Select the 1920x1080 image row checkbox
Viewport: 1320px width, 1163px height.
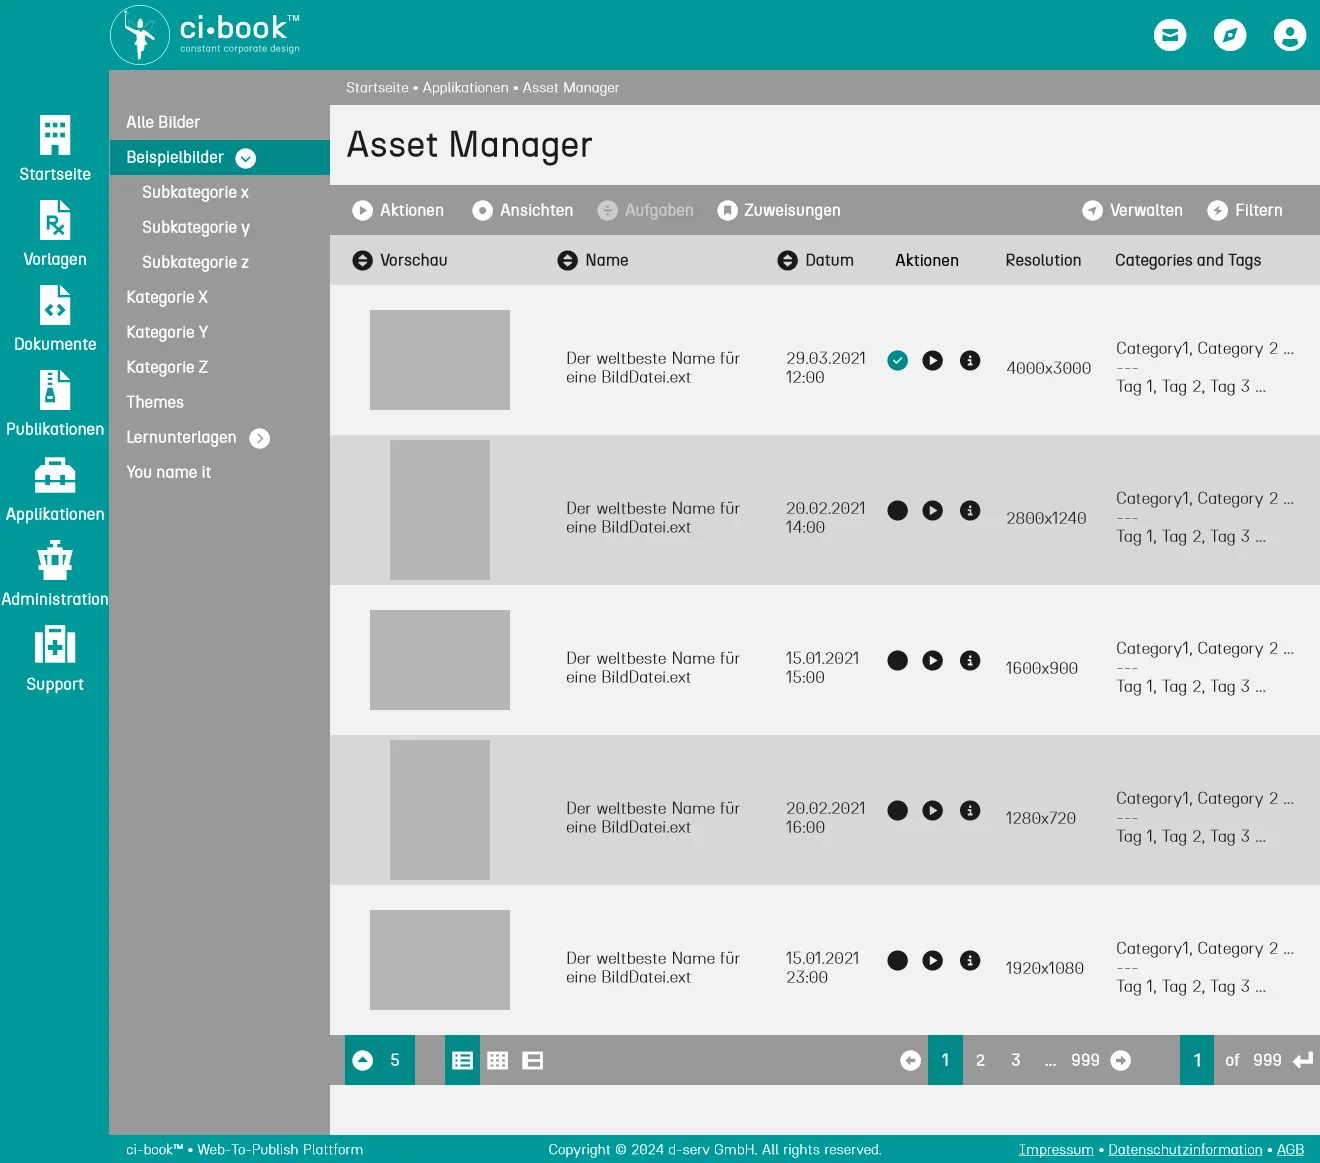point(898,960)
